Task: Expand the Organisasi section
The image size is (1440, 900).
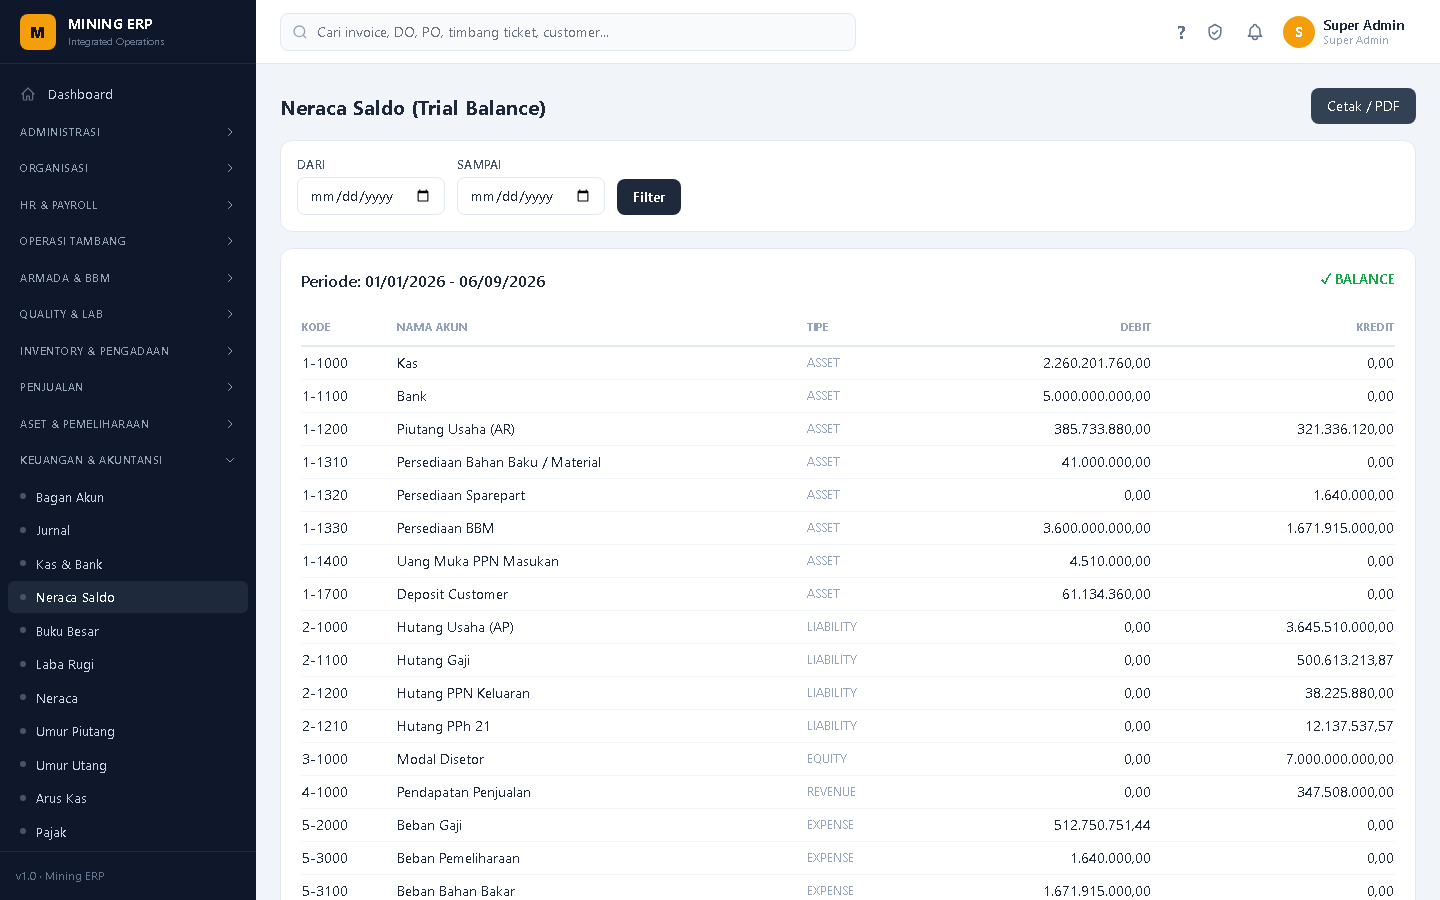Action: click(x=128, y=168)
